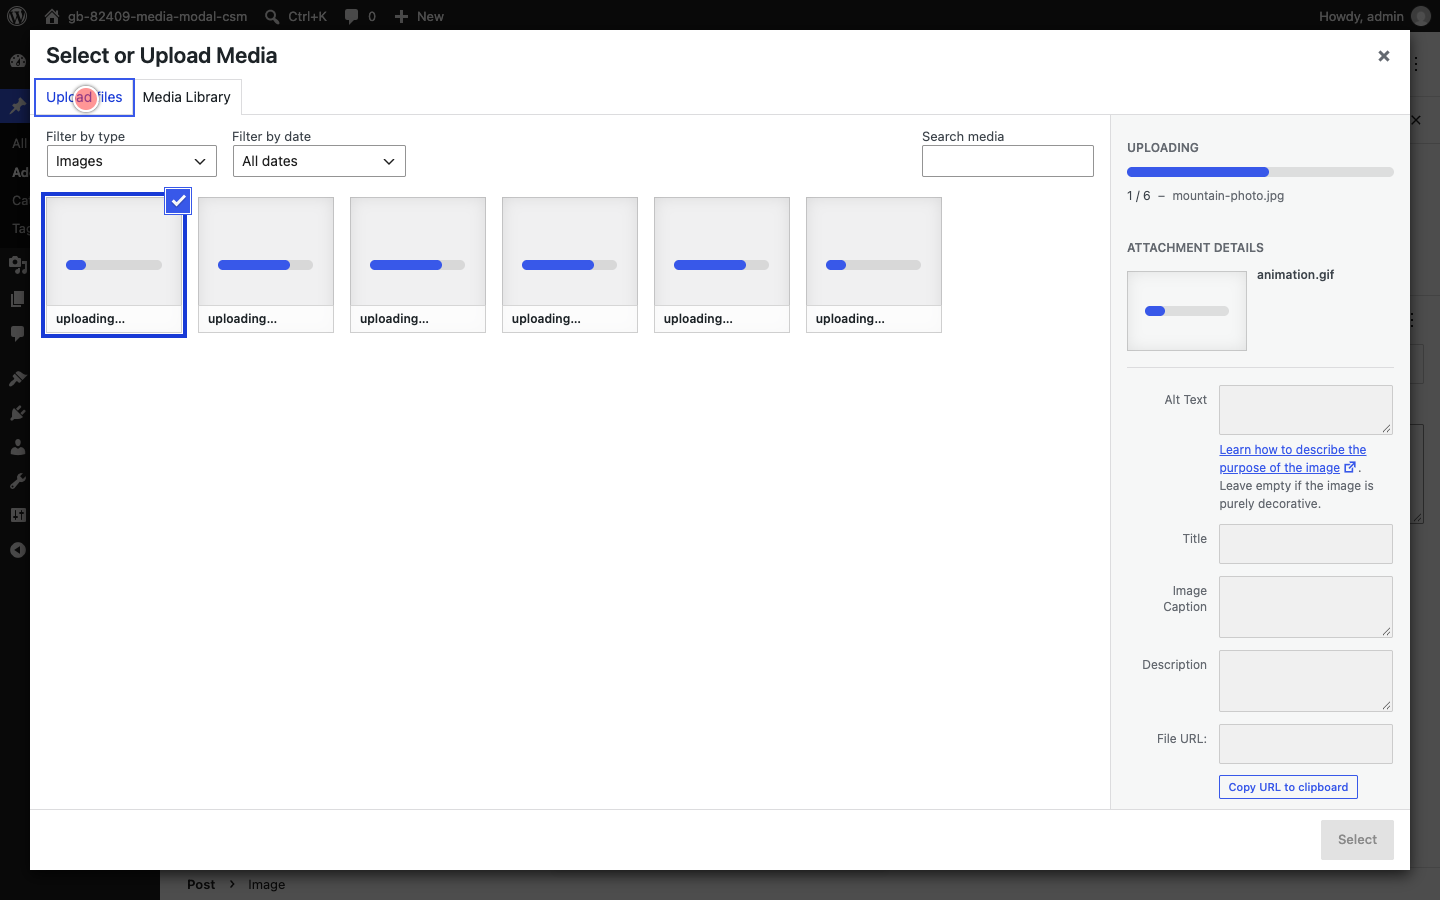Collapse admin menu with the arrow icon
The image size is (1440, 900).
17,550
